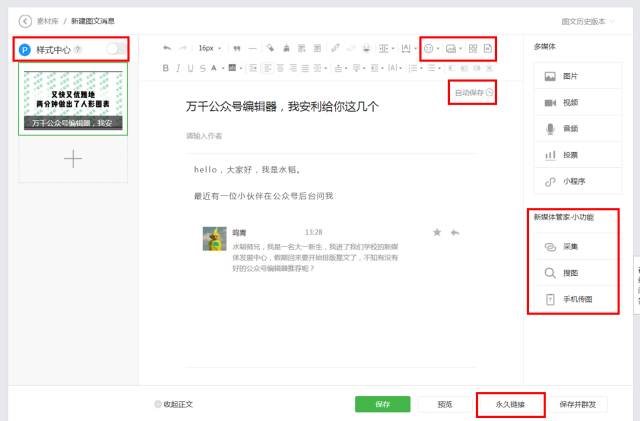This screenshot has height=421, width=640.
Task: Toggle underline formatting
Action: pos(190,68)
